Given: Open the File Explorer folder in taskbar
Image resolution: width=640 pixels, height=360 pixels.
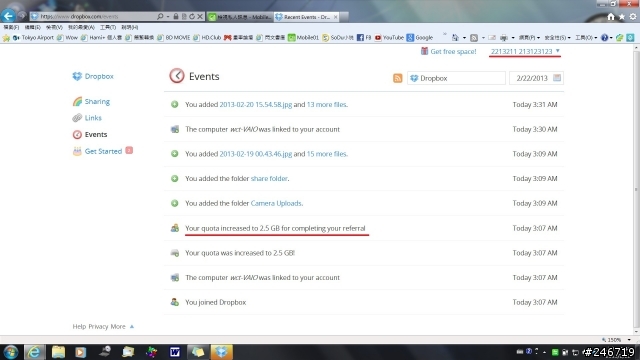Looking at the screenshot, I should [x=58, y=352].
